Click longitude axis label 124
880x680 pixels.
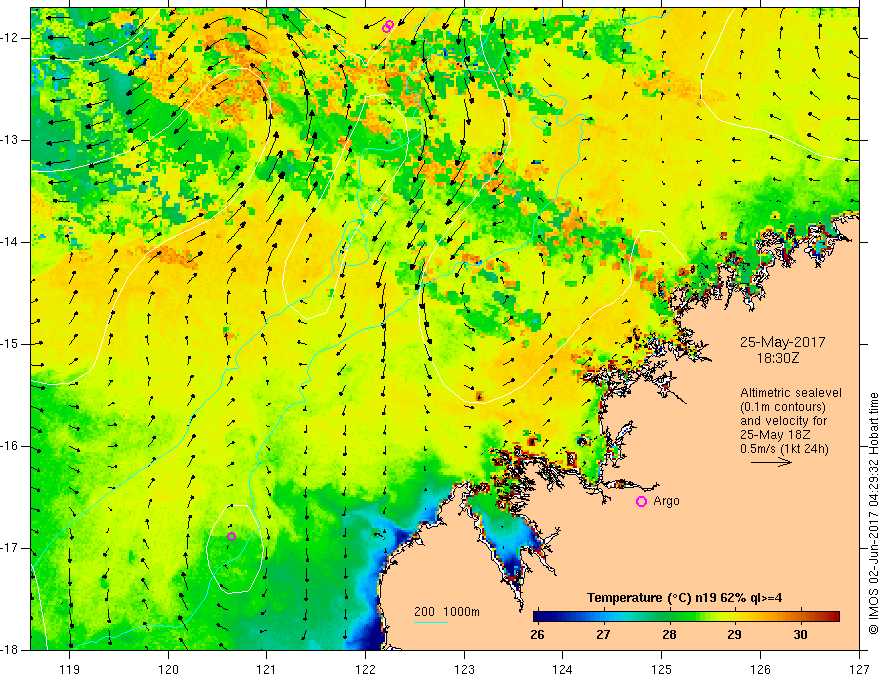(563, 669)
